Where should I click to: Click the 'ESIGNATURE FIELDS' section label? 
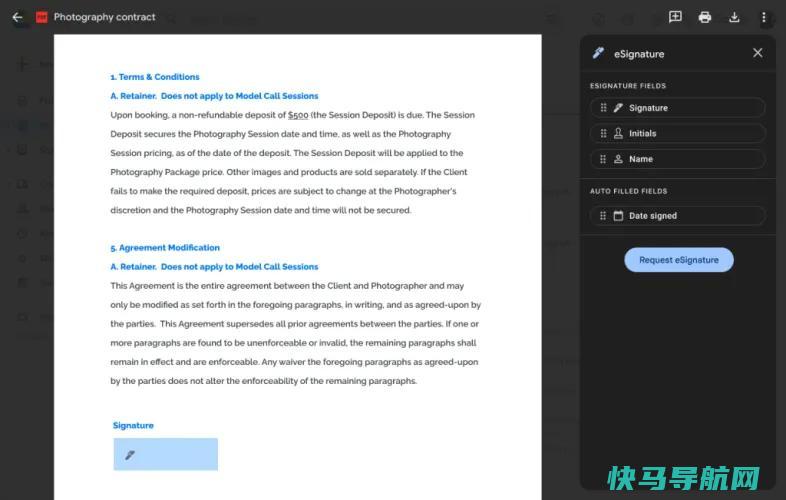(x=628, y=86)
